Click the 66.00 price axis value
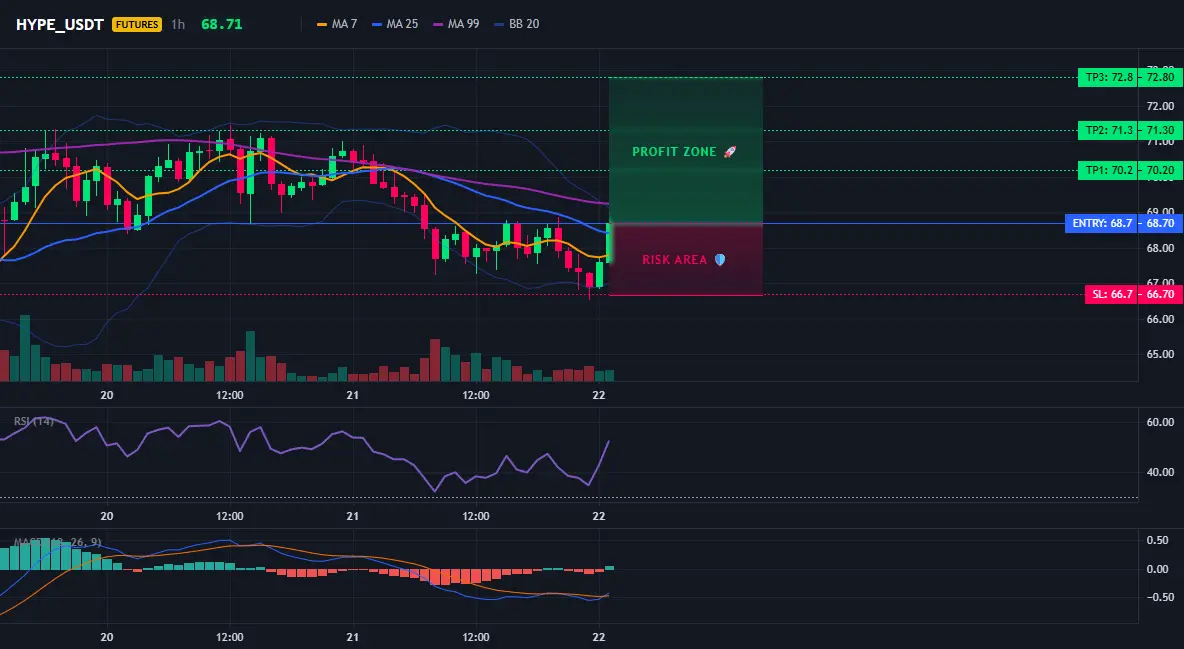This screenshot has height=649, width=1184. point(1160,319)
